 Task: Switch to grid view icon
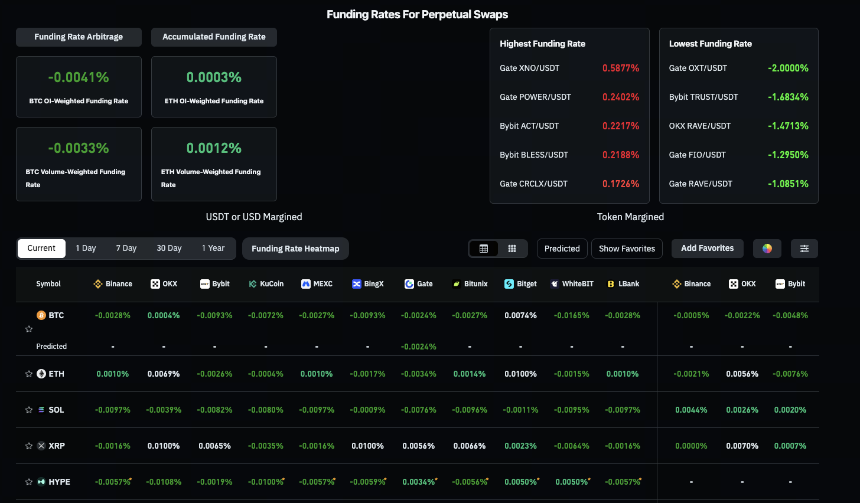point(512,248)
